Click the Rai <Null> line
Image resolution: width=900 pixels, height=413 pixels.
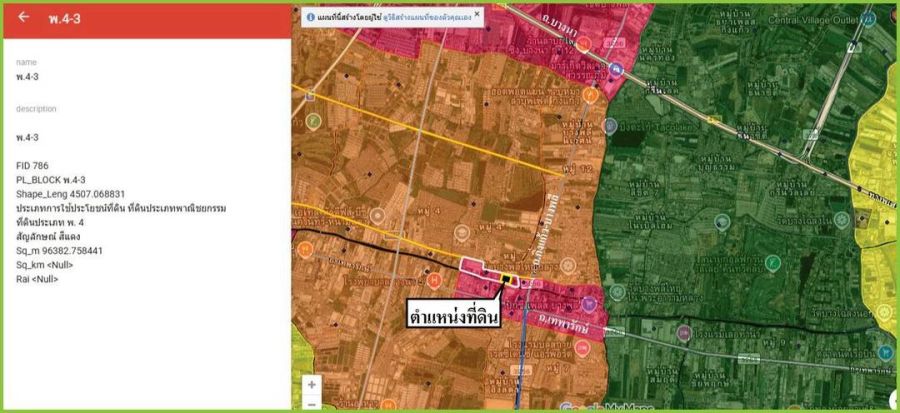tap(37, 279)
